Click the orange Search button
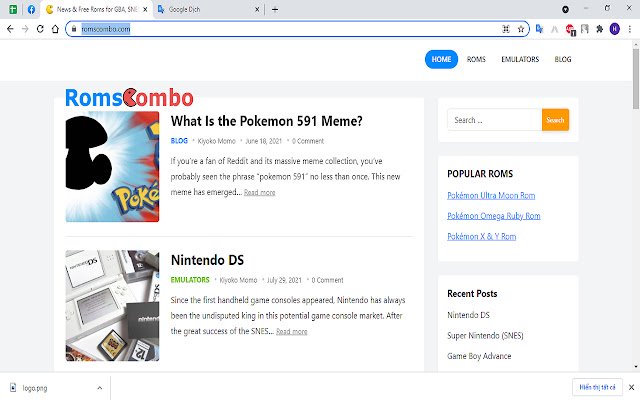 (x=555, y=120)
